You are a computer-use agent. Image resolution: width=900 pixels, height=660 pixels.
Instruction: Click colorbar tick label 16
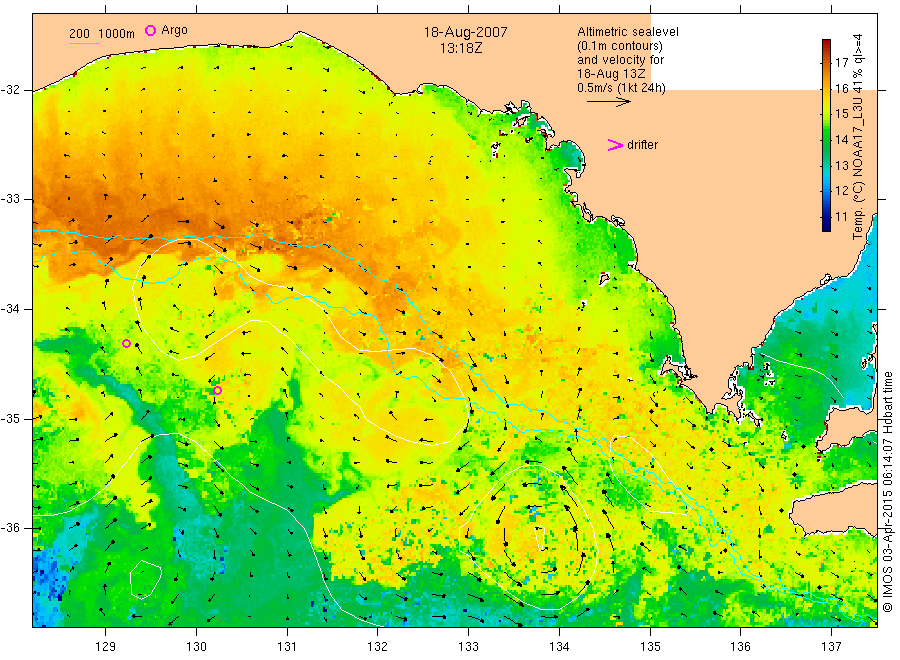click(x=841, y=88)
